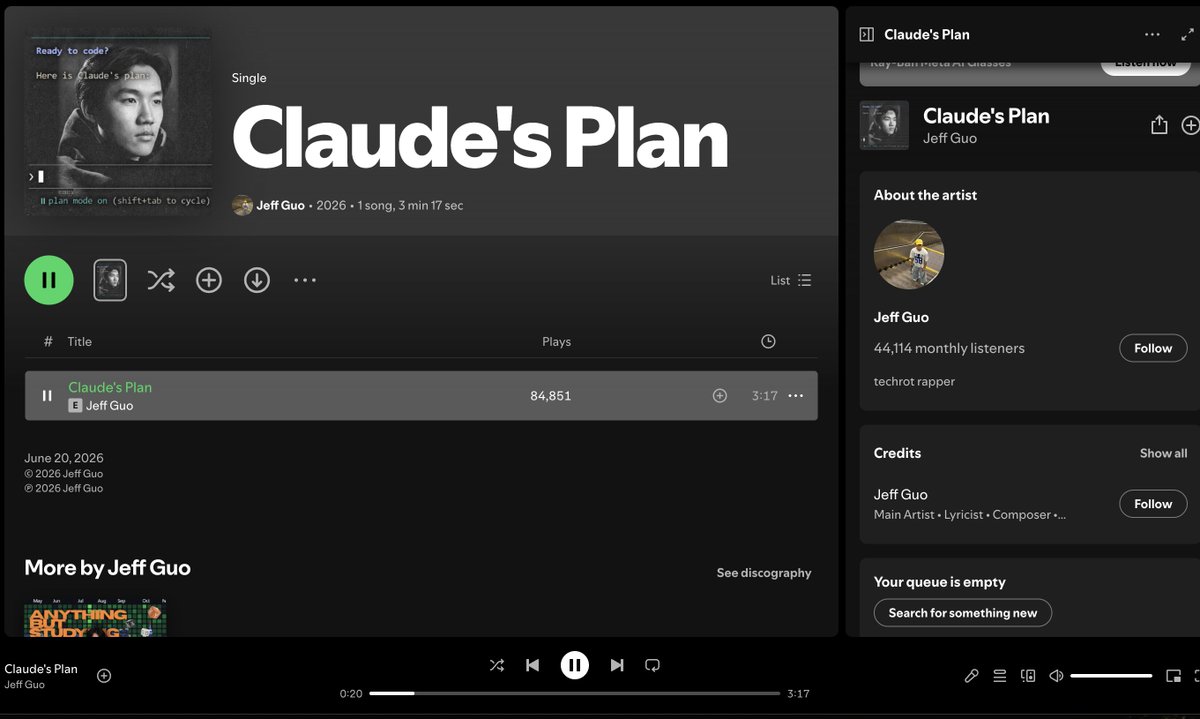Click the explicit E badge on track row

pyautogui.click(x=75, y=406)
